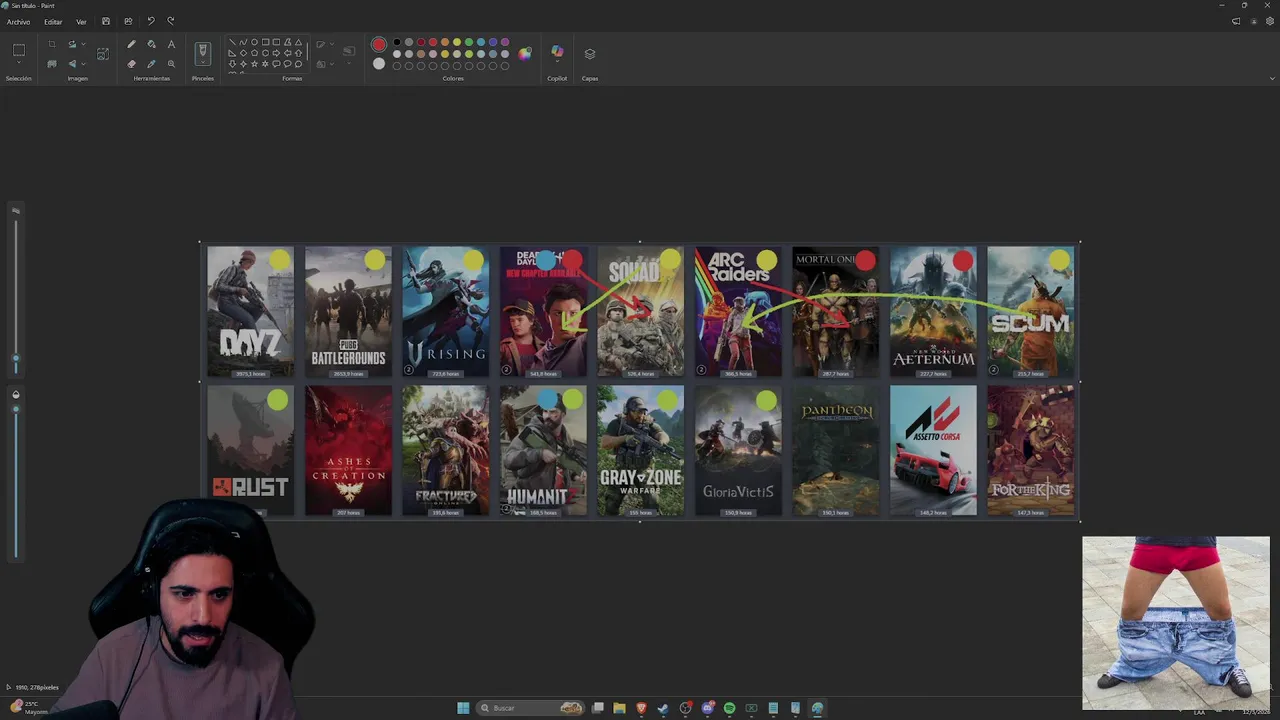Pick the diamond shape
The width and height of the screenshot is (1280, 720).
point(243,53)
